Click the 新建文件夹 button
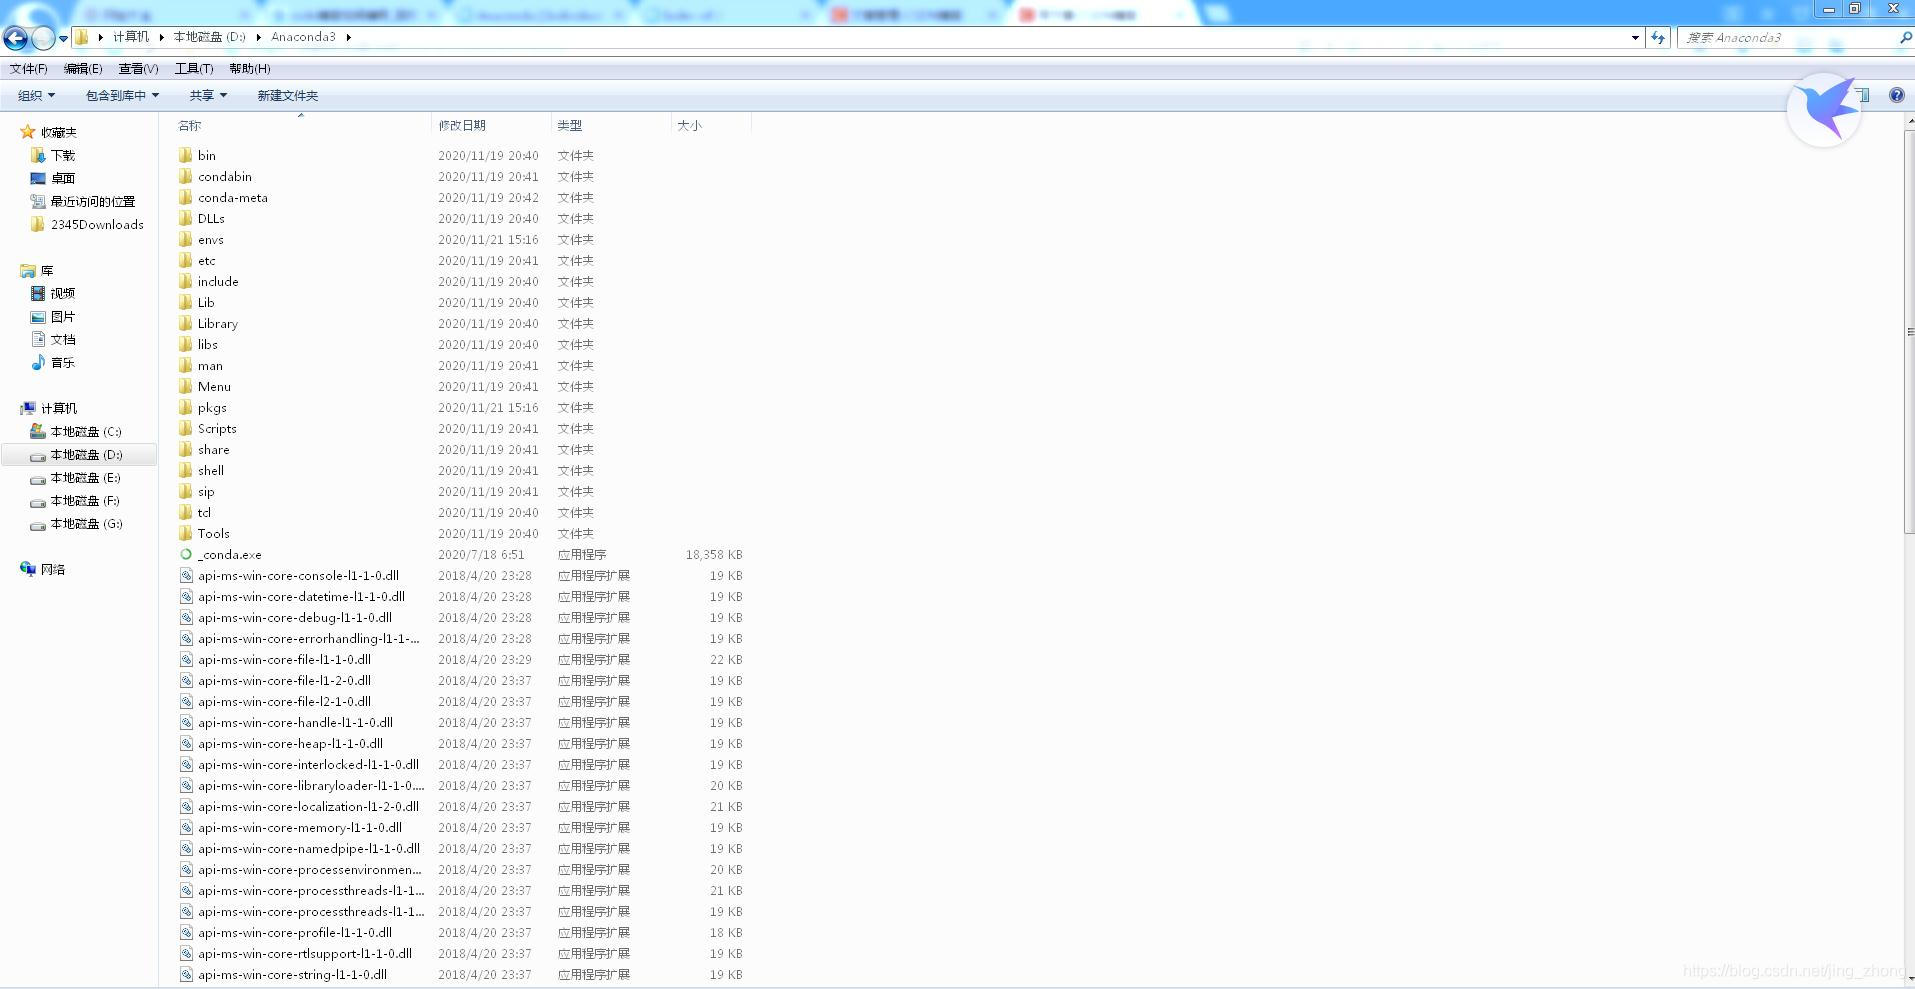Image resolution: width=1915 pixels, height=989 pixels. point(288,96)
